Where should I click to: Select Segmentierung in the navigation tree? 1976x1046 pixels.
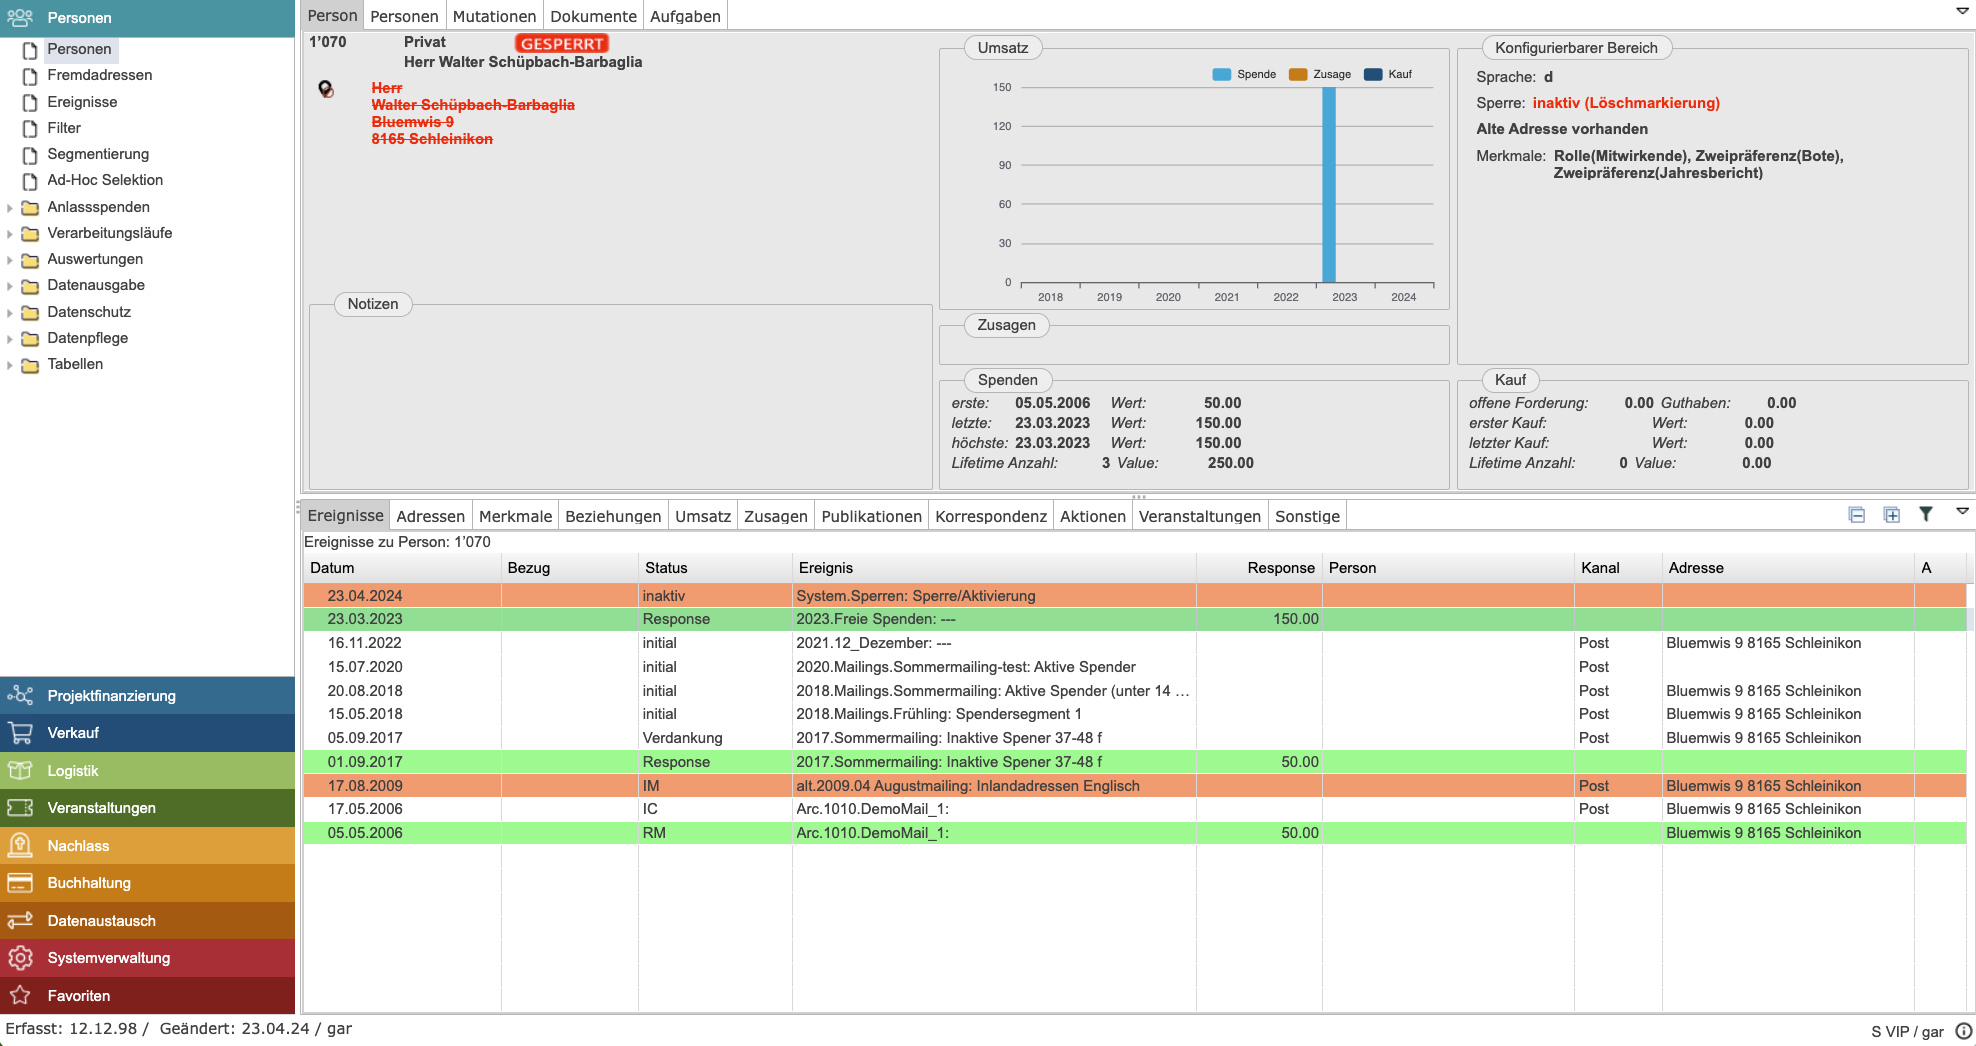pos(98,154)
